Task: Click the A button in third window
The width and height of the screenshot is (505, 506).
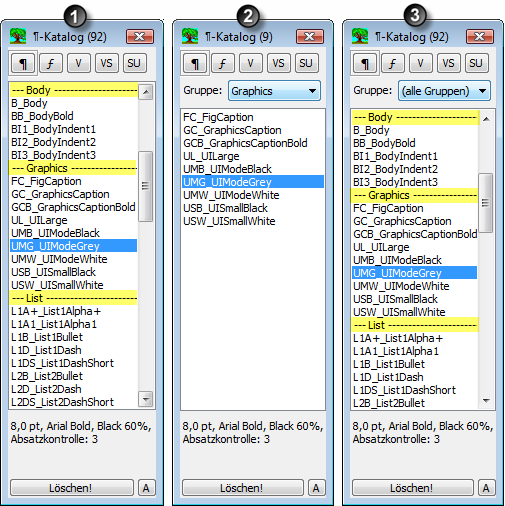Action: click(x=486, y=488)
